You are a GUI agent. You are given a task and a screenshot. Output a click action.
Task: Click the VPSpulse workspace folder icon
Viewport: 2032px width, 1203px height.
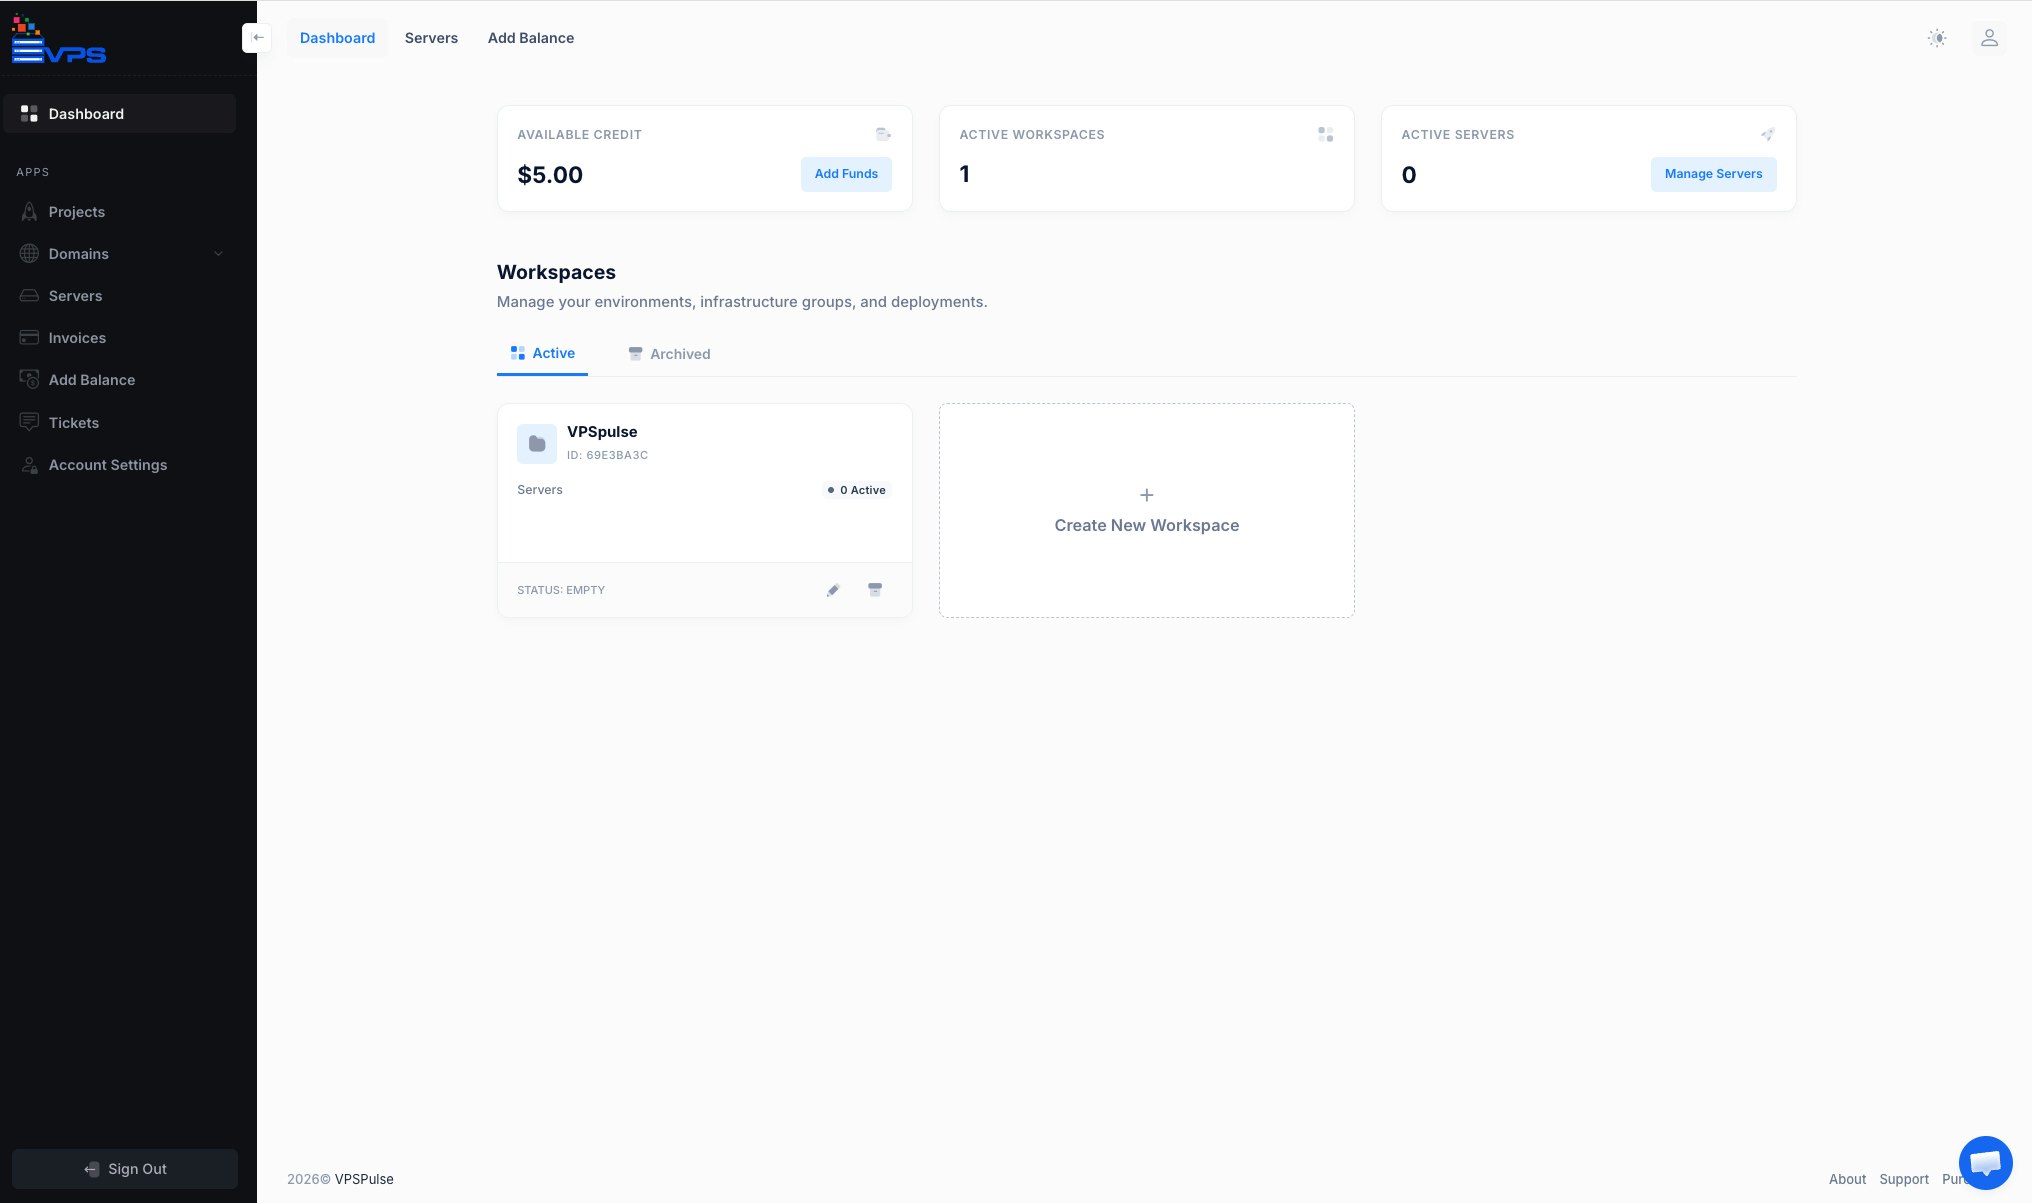coord(537,443)
